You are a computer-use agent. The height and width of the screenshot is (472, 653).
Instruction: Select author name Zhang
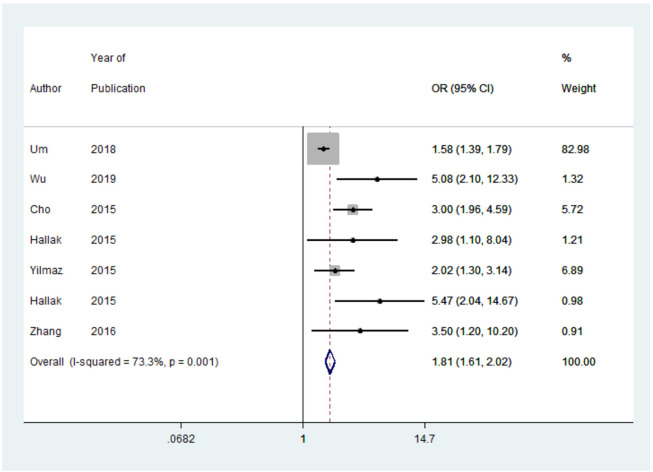coord(45,332)
